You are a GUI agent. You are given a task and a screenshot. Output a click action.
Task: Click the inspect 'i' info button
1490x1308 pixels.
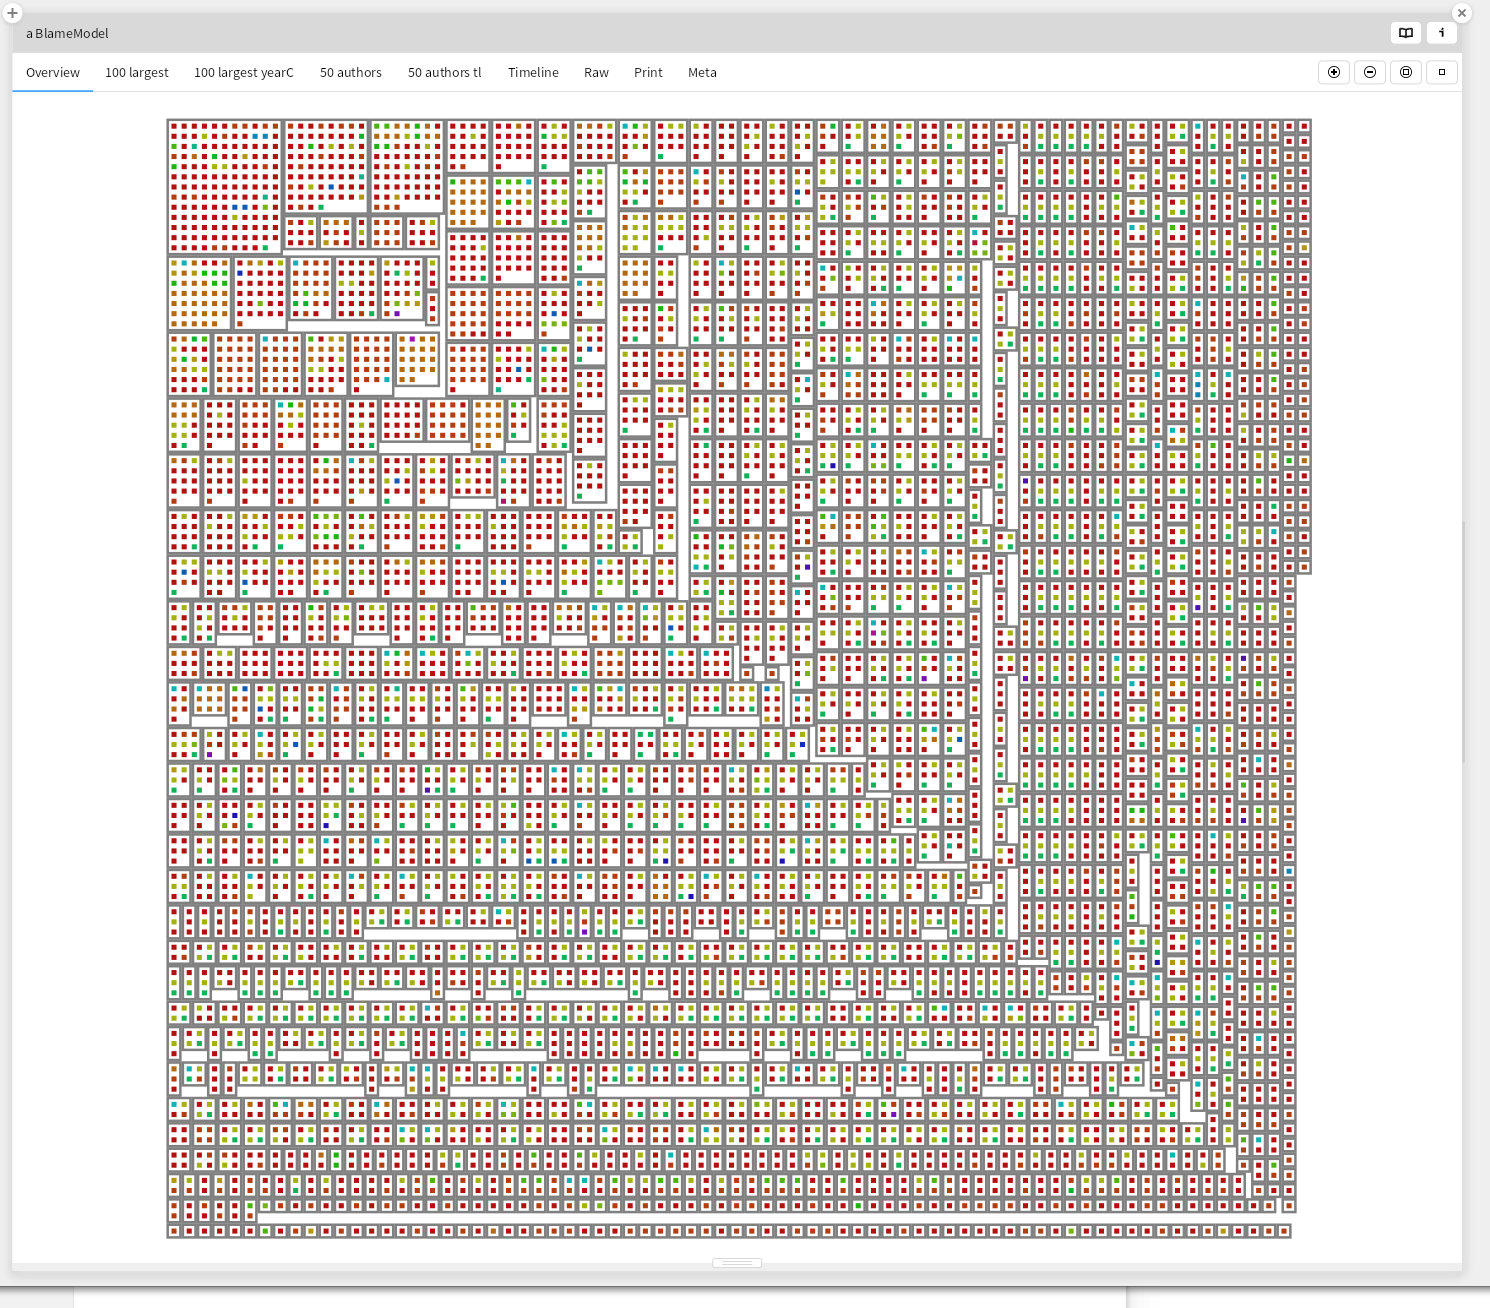(x=1441, y=33)
